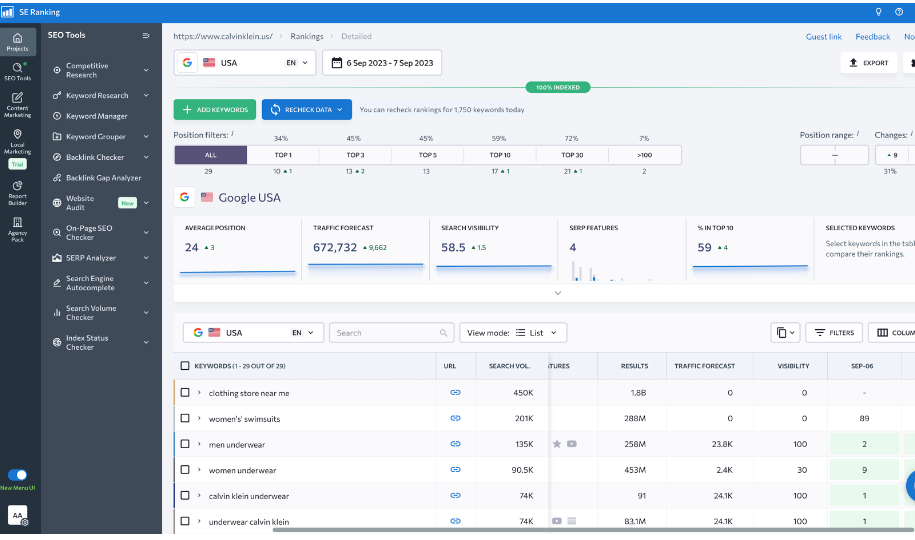Click URL link icon for men underwear

tap(455, 444)
